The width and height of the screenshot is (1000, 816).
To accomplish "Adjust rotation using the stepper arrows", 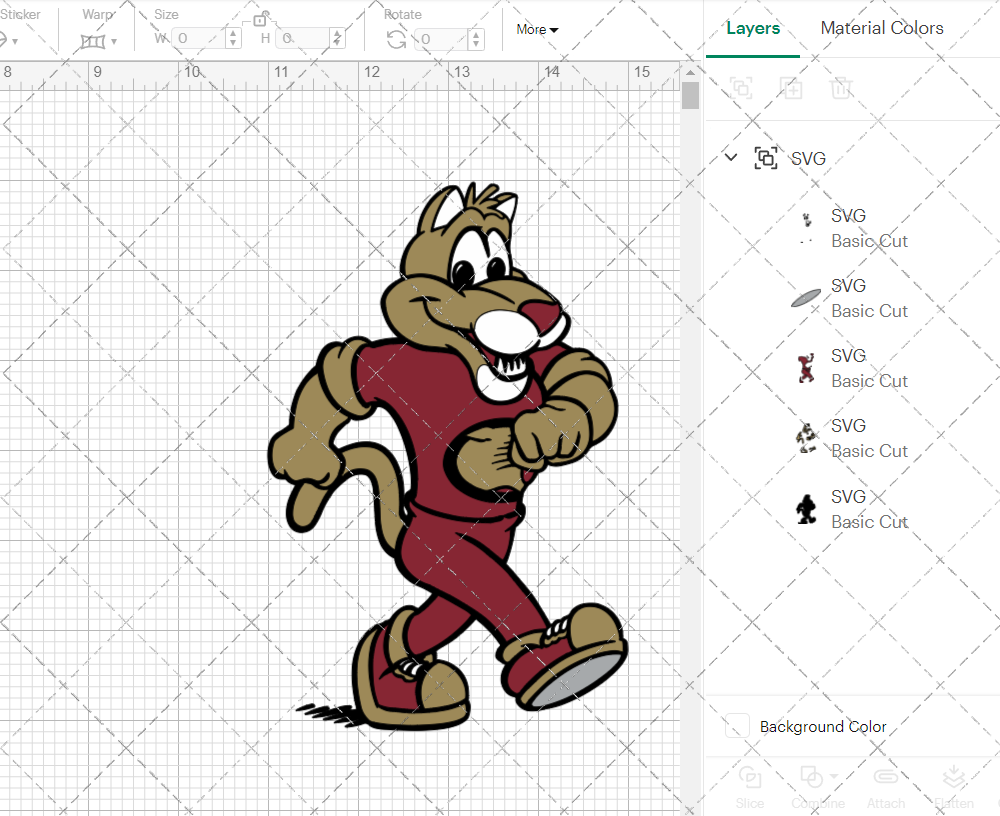I will (476, 39).
